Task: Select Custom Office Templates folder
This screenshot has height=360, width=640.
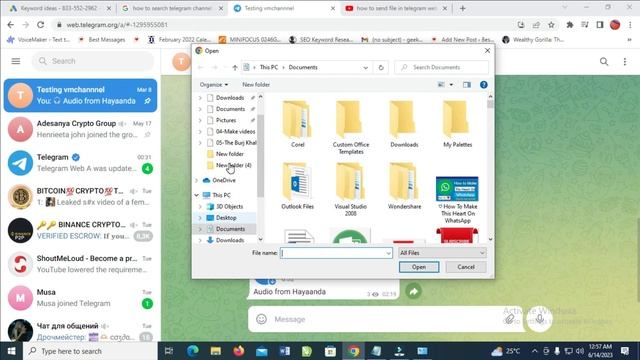Action: 351,127
